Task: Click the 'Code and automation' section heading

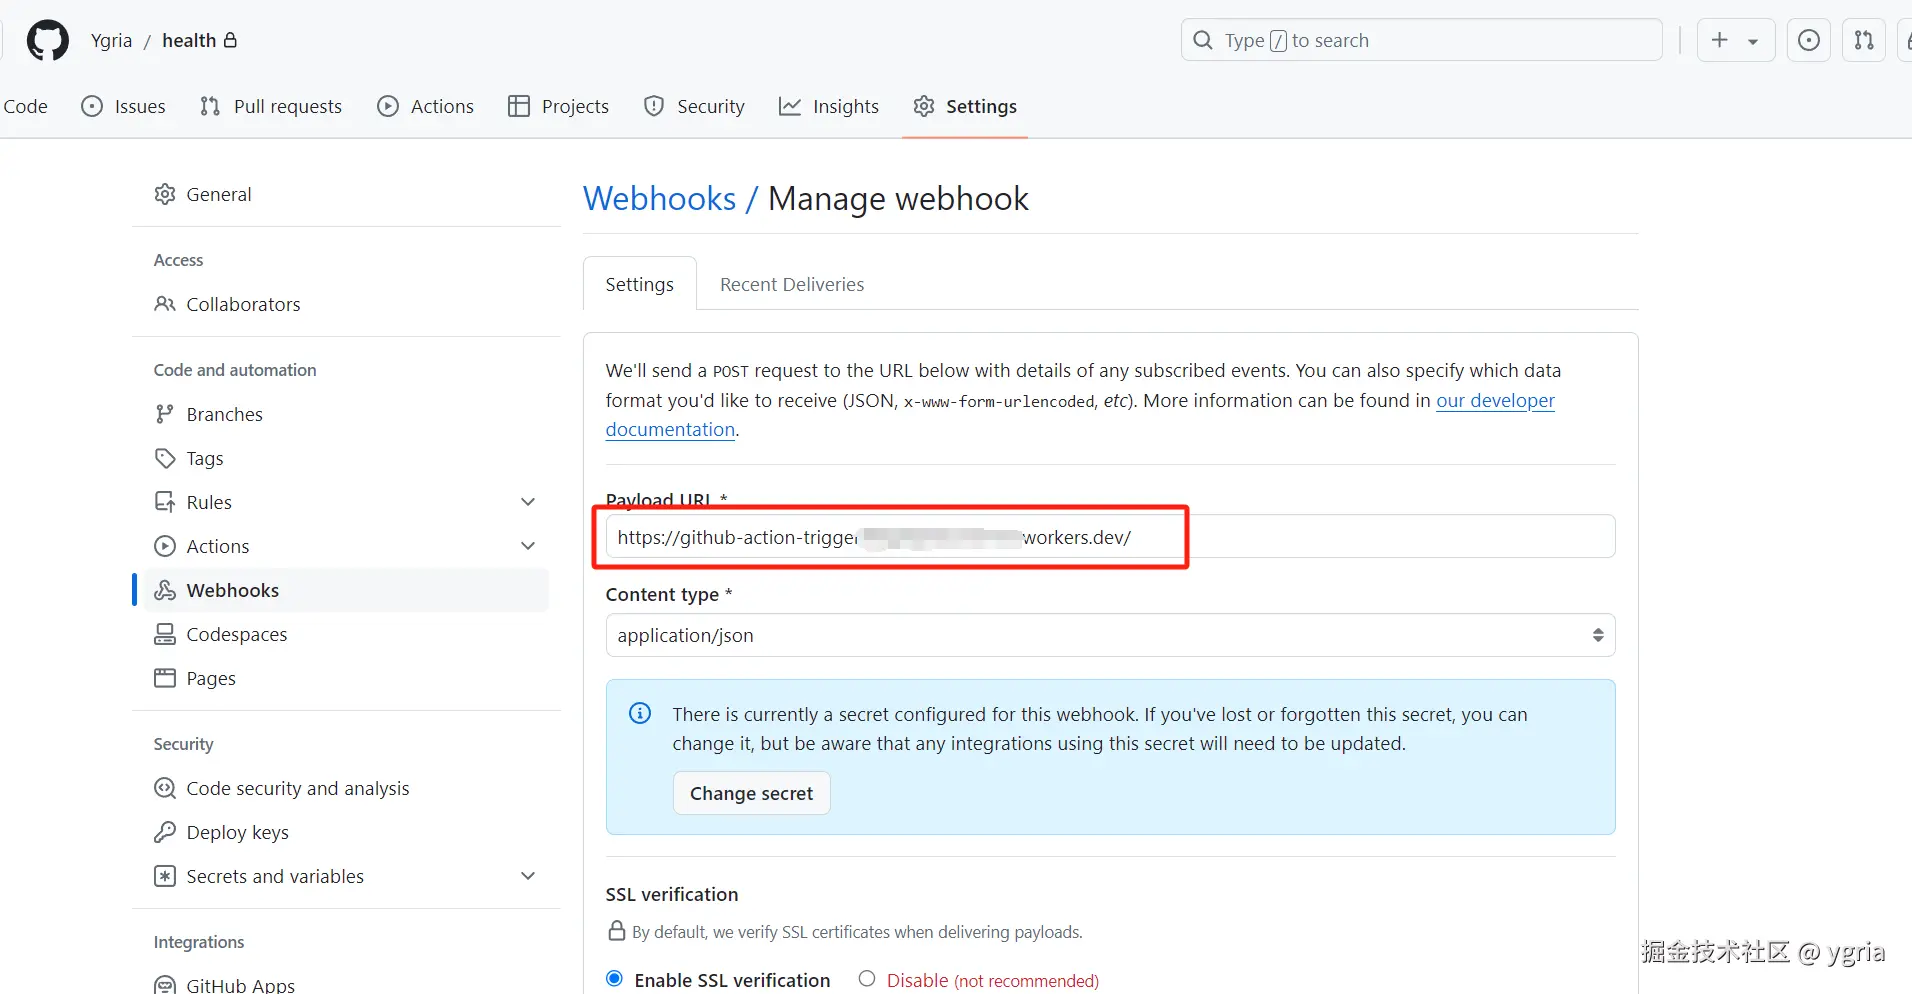Action: (x=235, y=370)
